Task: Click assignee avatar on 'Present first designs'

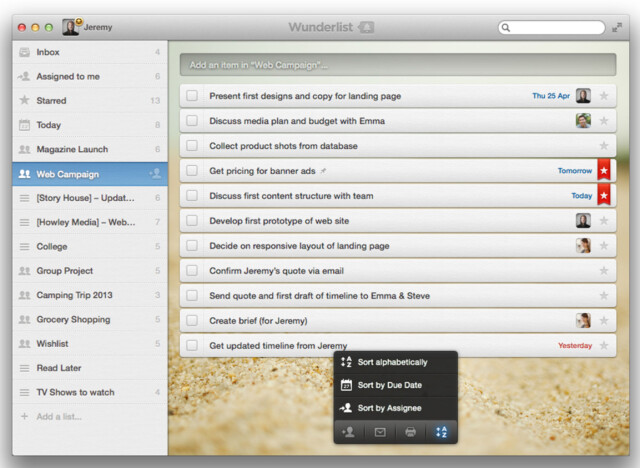Action: 583,96
